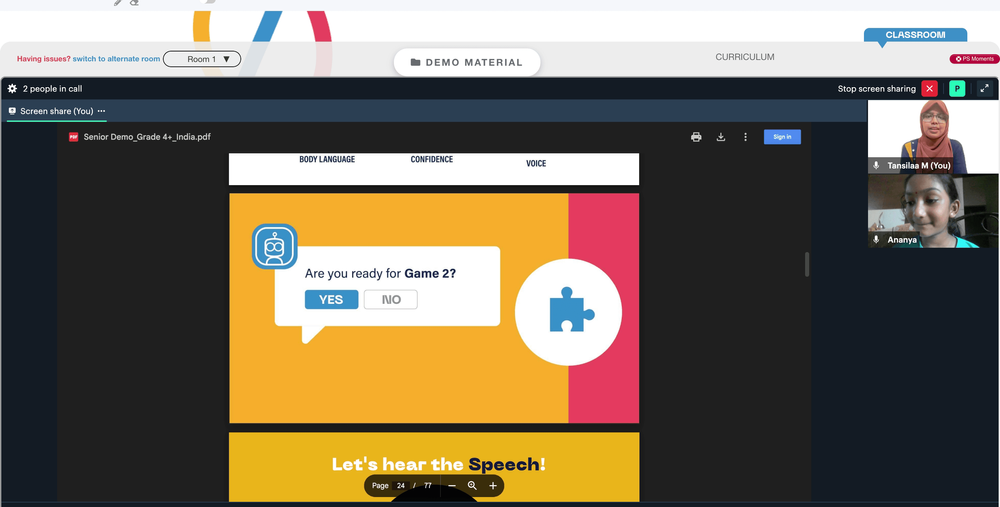This screenshot has height=507, width=1000.
Task: Select Ananya's video thumbnail
Action: (932, 211)
